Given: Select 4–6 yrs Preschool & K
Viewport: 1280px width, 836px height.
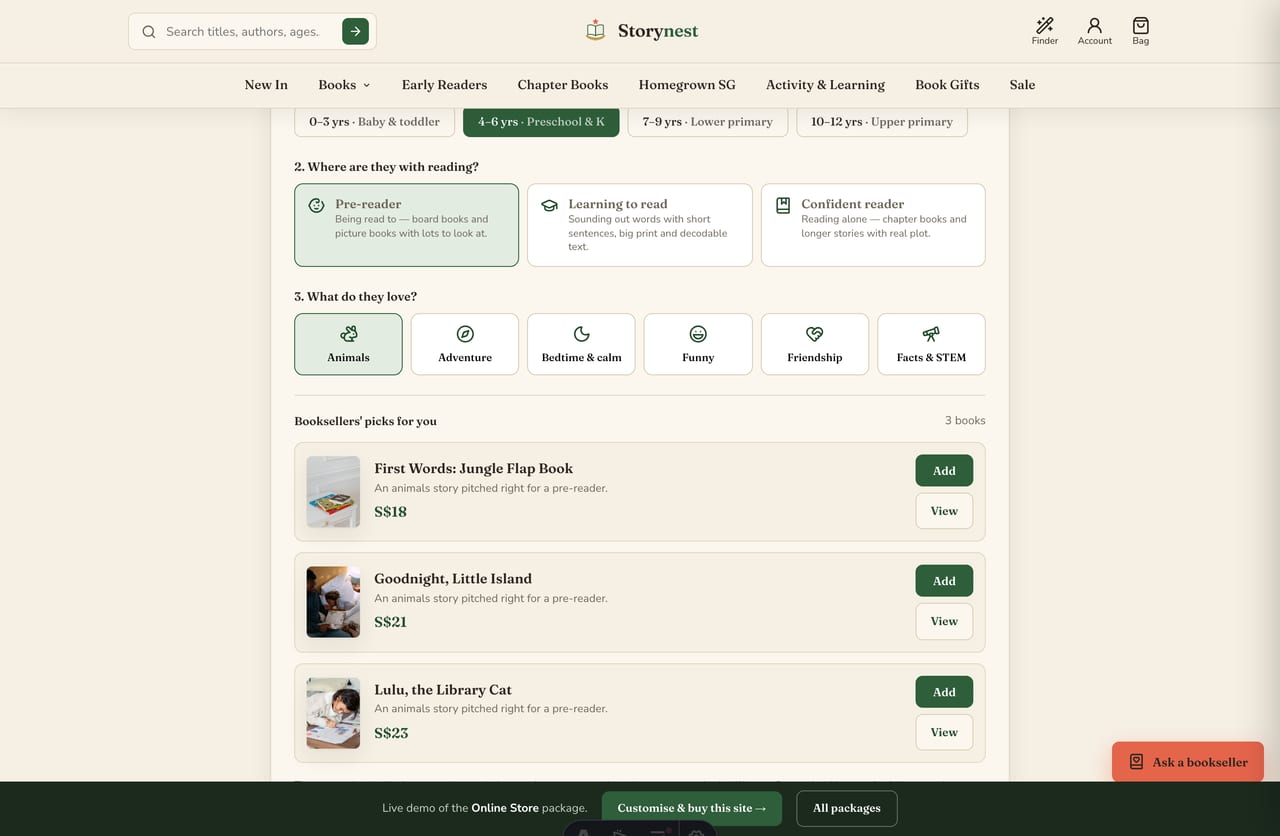Looking at the screenshot, I should (541, 122).
